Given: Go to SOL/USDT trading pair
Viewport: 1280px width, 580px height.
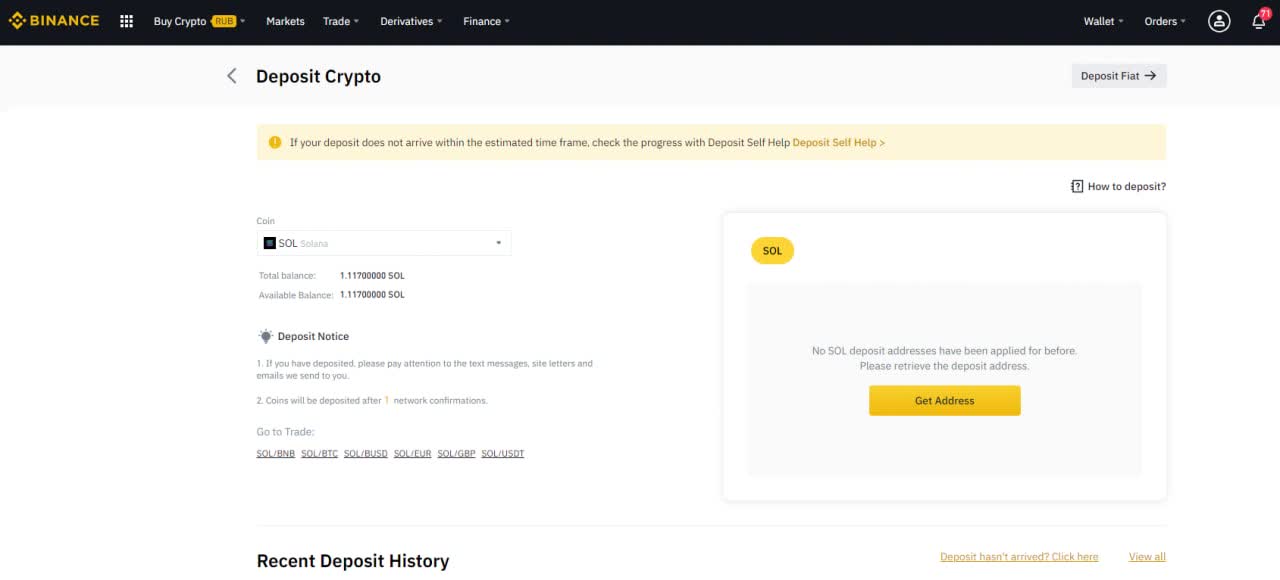Looking at the screenshot, I should [503, 453].
